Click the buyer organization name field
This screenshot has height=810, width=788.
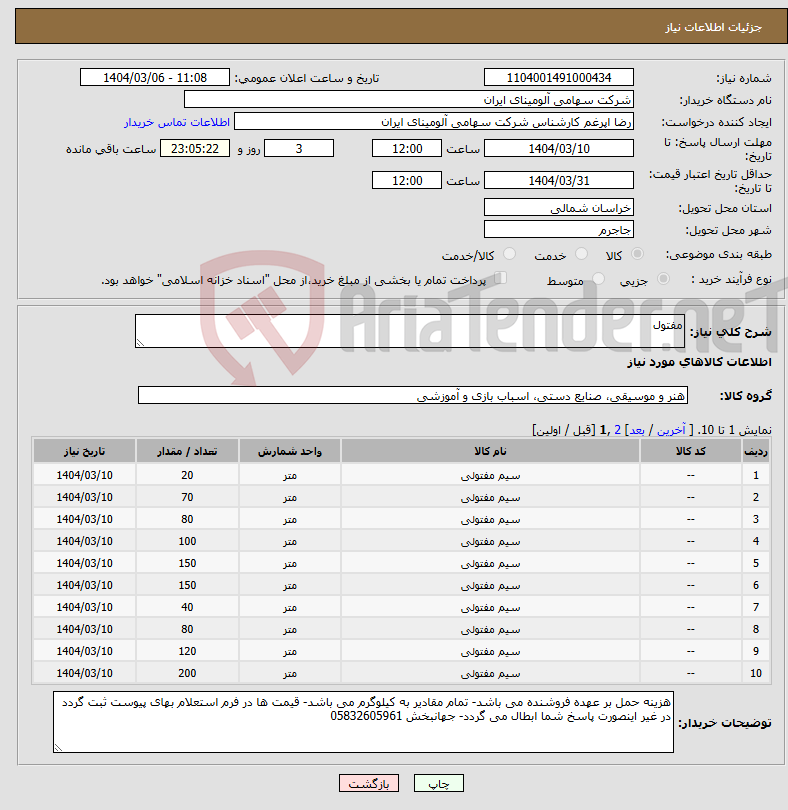point(409,100)
